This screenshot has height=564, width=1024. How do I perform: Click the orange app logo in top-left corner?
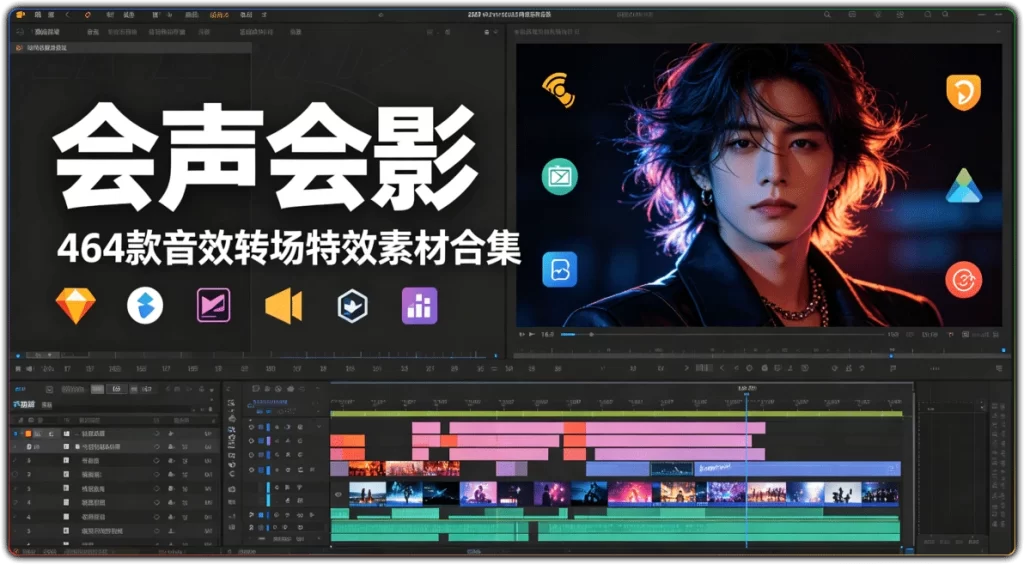(20, 14)
